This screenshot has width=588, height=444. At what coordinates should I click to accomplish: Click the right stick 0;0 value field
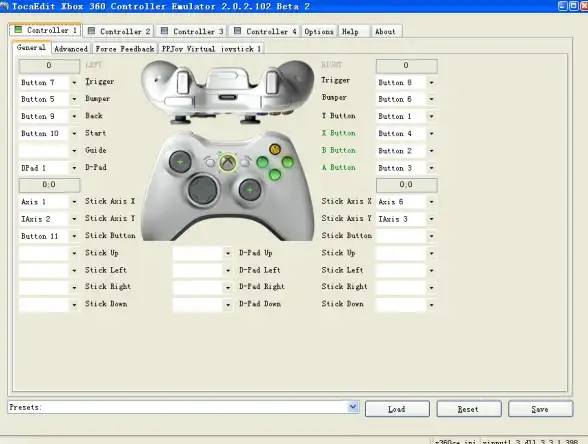click(x=406, y=185)
